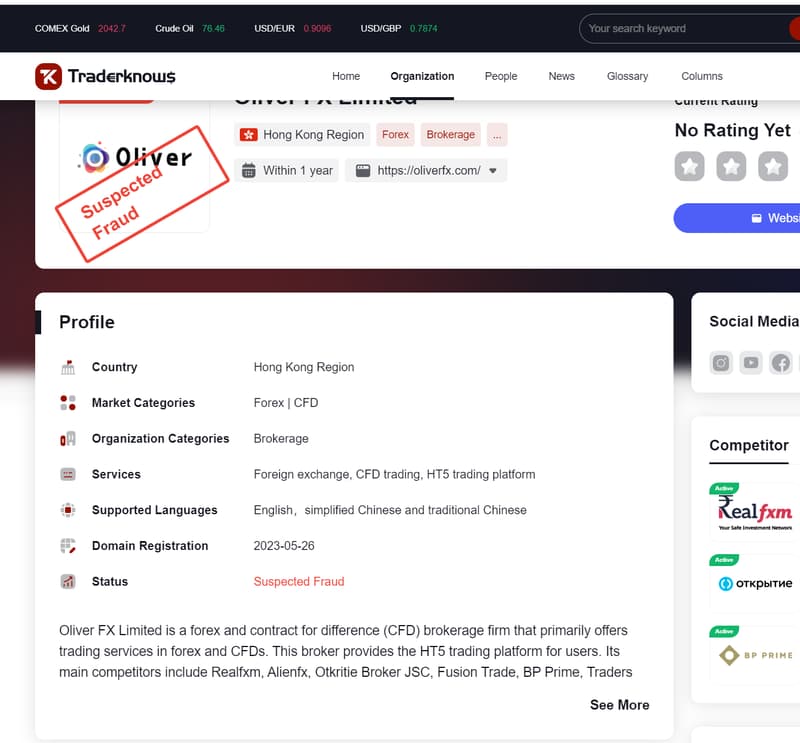The height and width of the screenshot is (743, 800).
Task: Select the Forex tag
Action: [395, 135]
